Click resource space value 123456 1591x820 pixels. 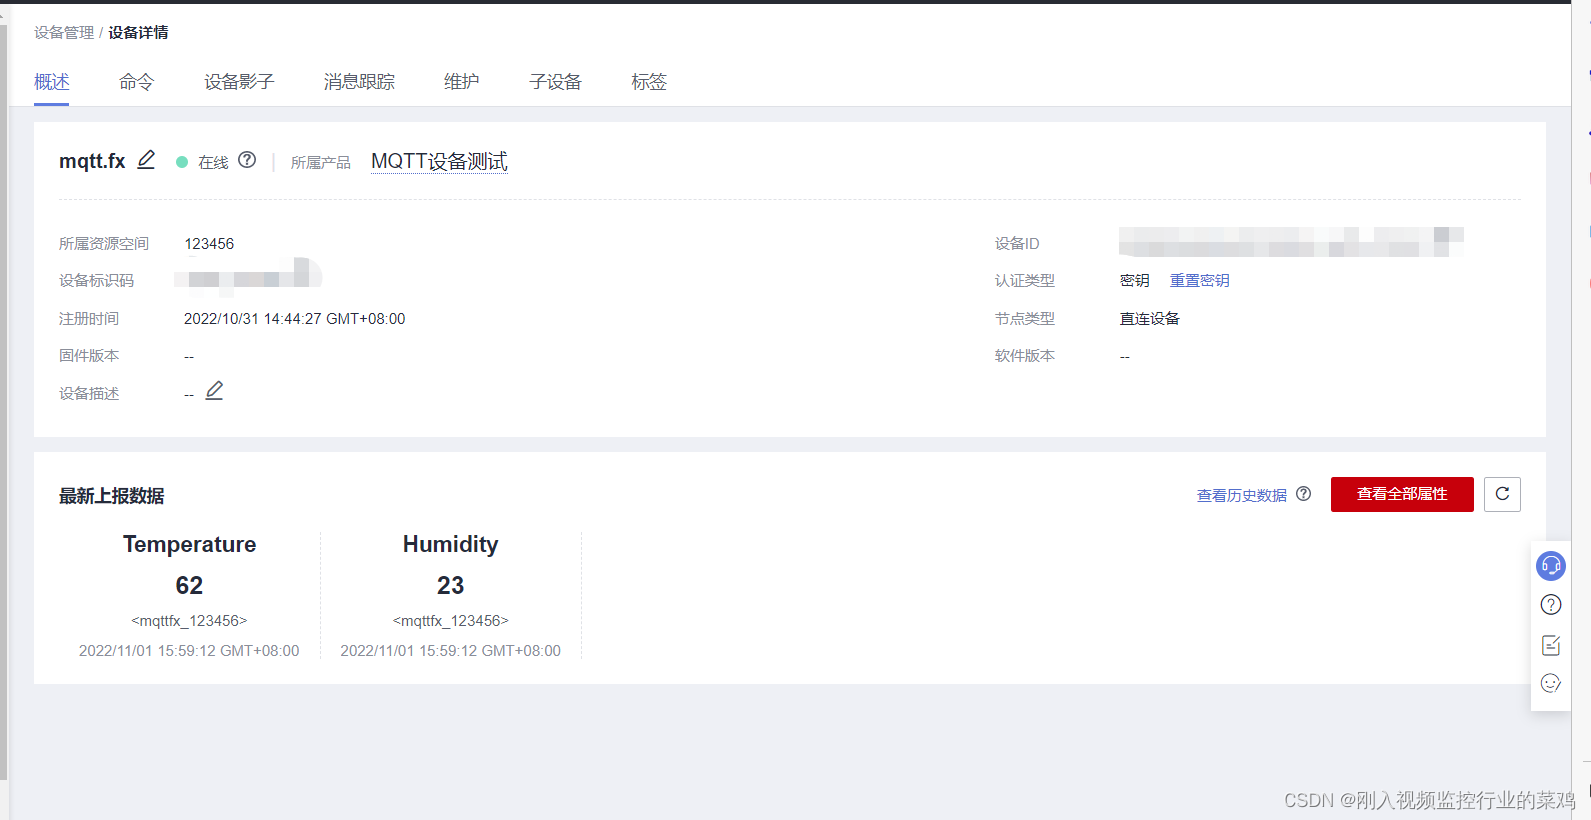pyautogui.click(x=209, y=244)
